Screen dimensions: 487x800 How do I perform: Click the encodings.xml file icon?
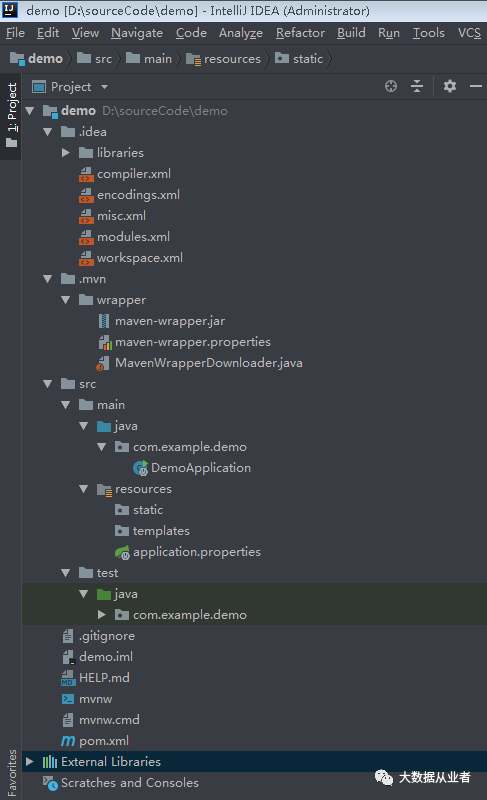tap(86, 195)
